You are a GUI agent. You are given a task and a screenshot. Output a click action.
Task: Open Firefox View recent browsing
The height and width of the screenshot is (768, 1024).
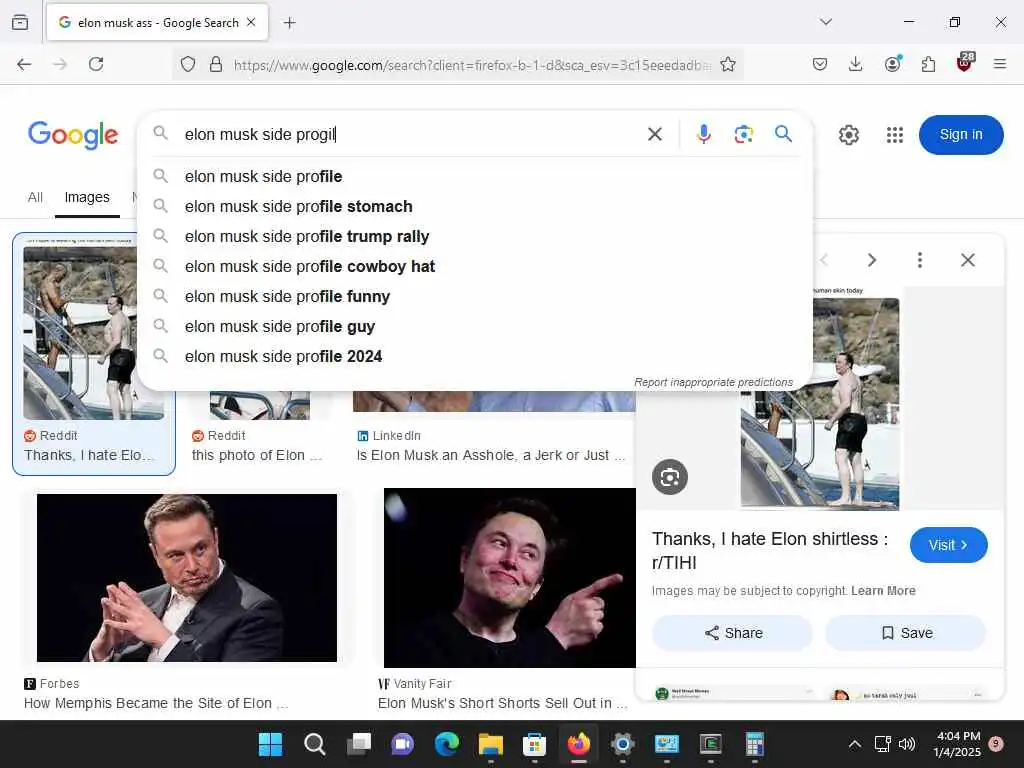pyautogui.click(x=20, y=22)
